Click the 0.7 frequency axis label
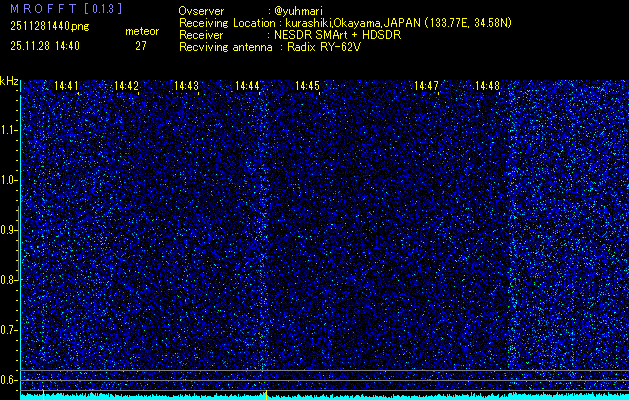 8,330
